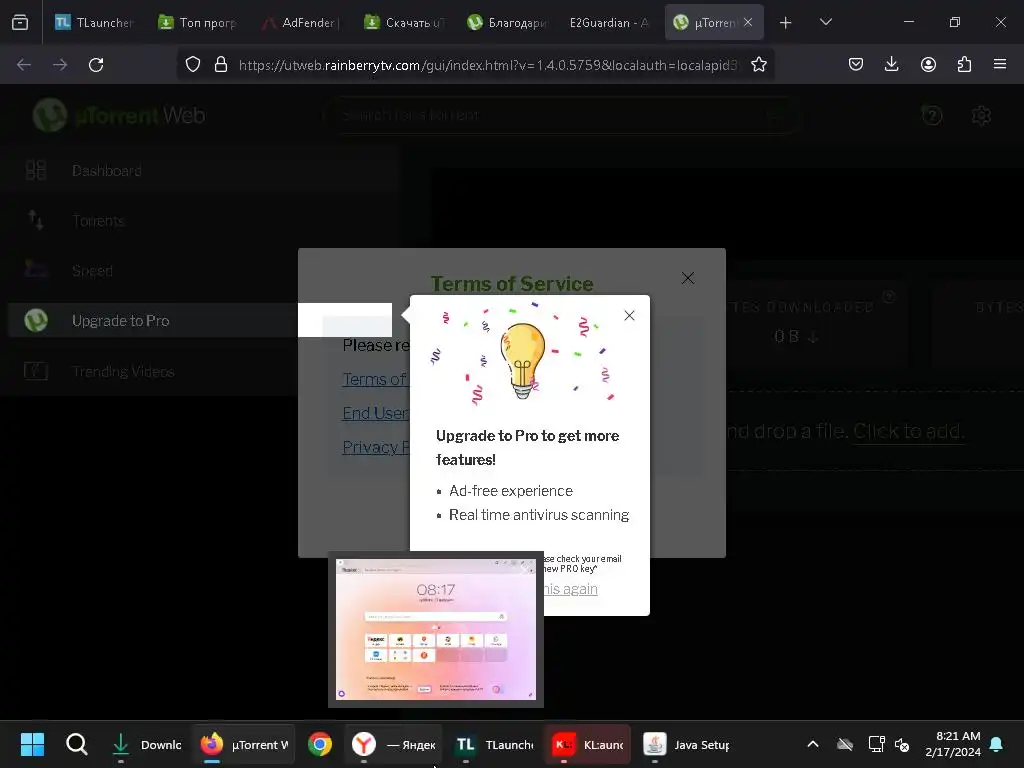
Task: Select the Firefox µTorrent taskbar button
Action: point(244,744)
